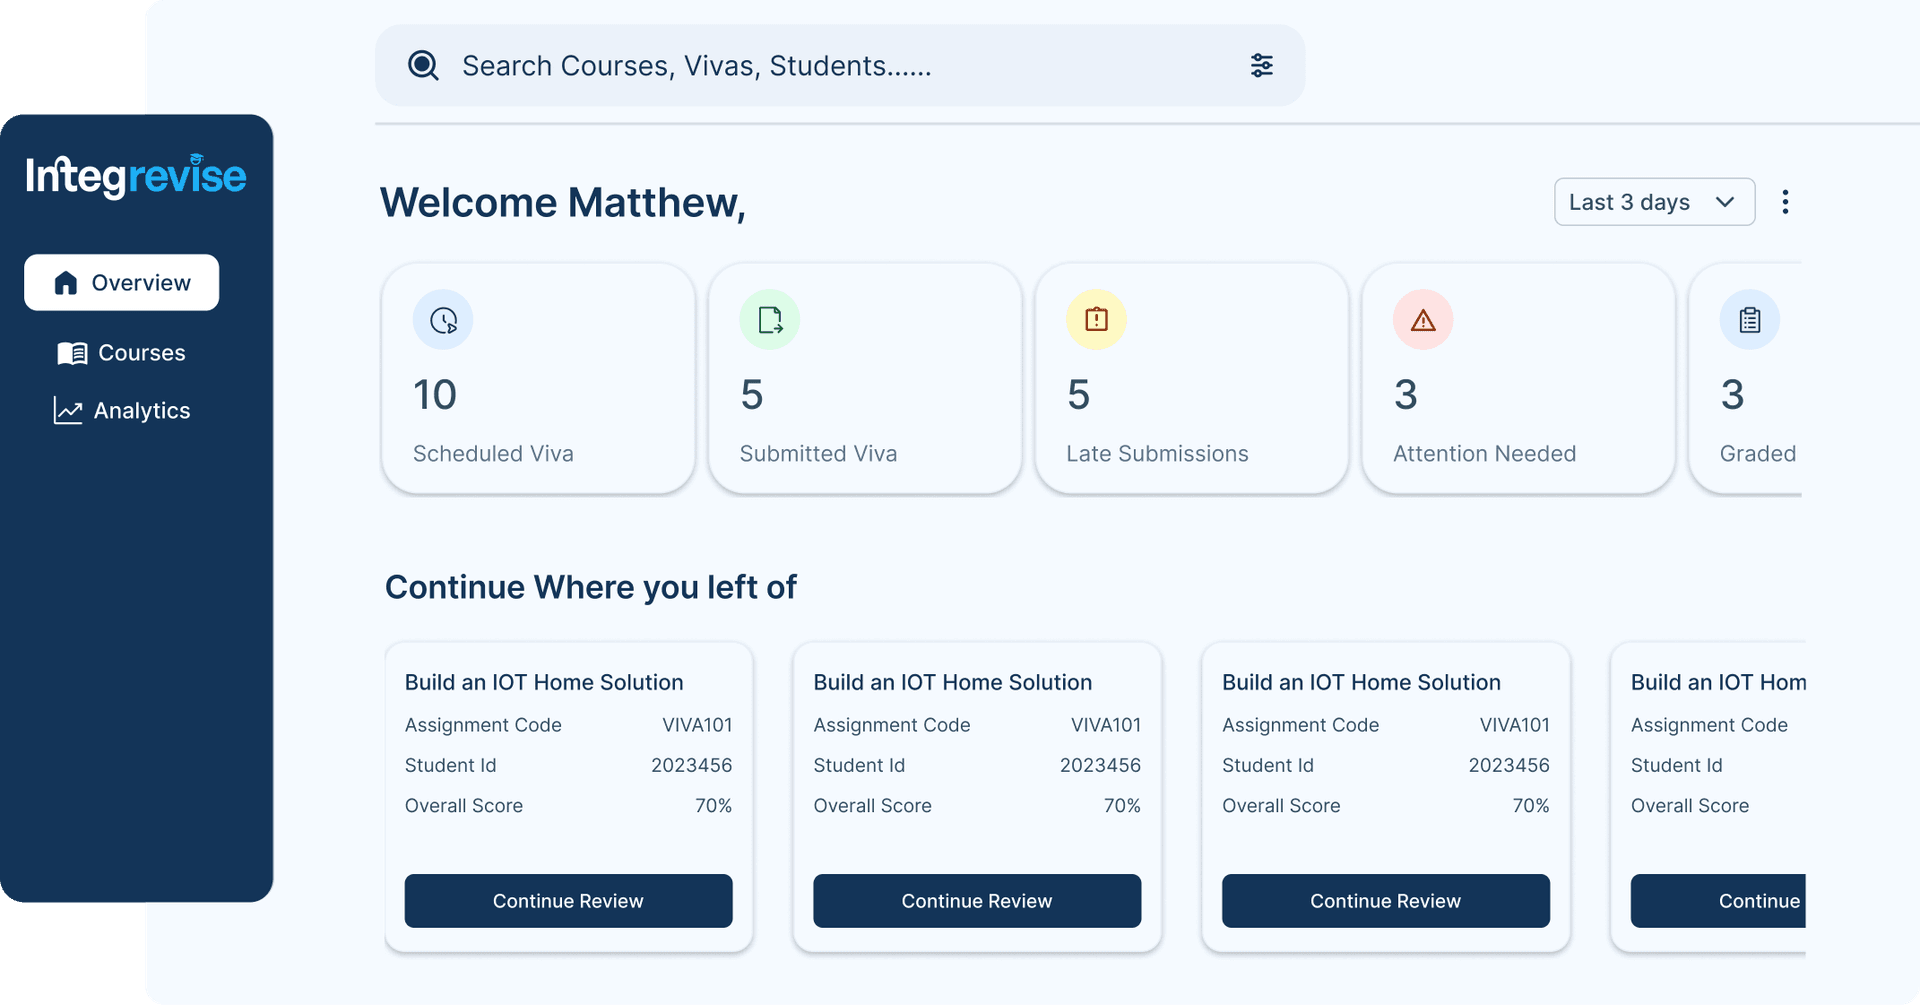Expand the date range chevron
This screenshot has height=1005, width=1920.
click(x=1724, y=201)
